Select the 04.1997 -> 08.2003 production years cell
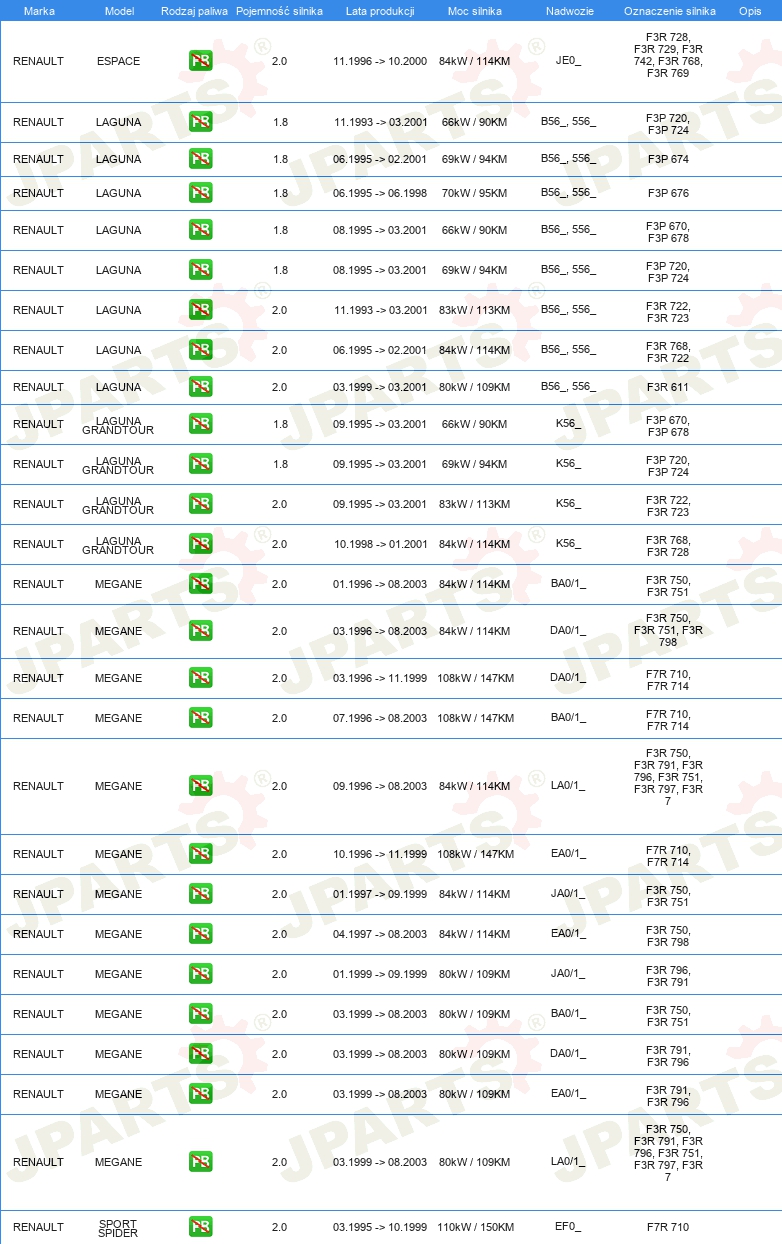 click(x=380, y=934)
